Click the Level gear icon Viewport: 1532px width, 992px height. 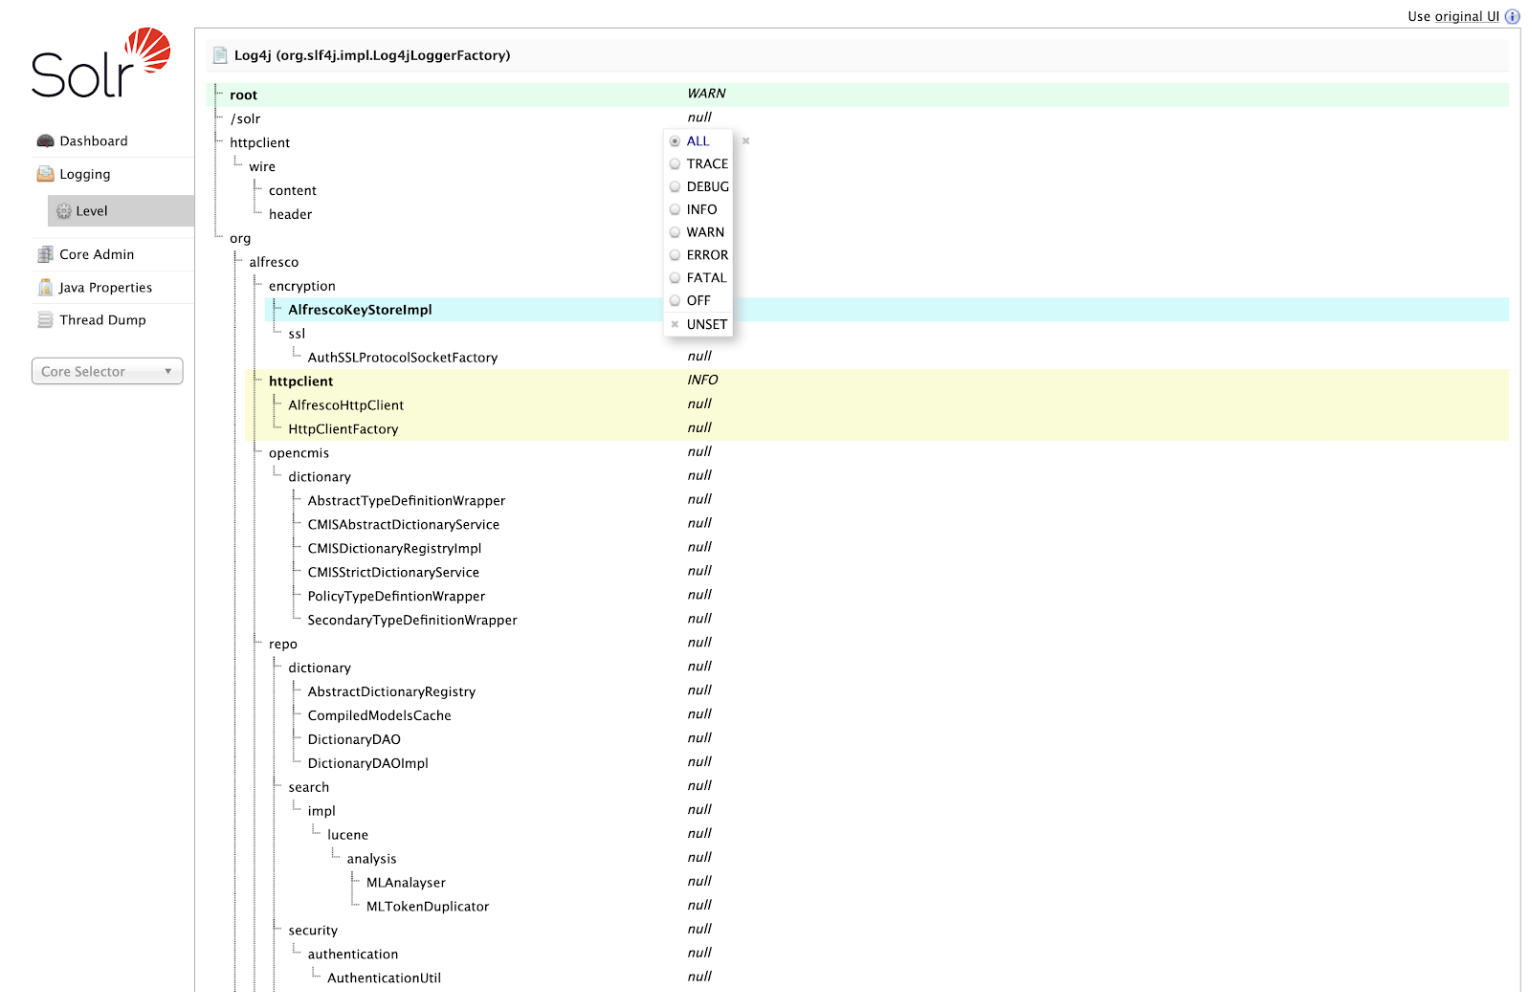[64, 211]
